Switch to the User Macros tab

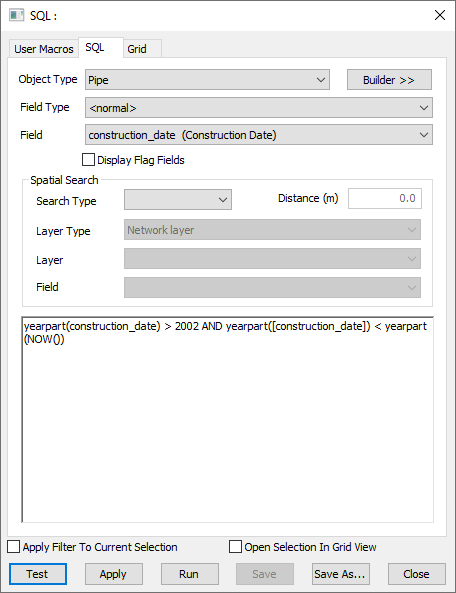(x=43, y=49)
